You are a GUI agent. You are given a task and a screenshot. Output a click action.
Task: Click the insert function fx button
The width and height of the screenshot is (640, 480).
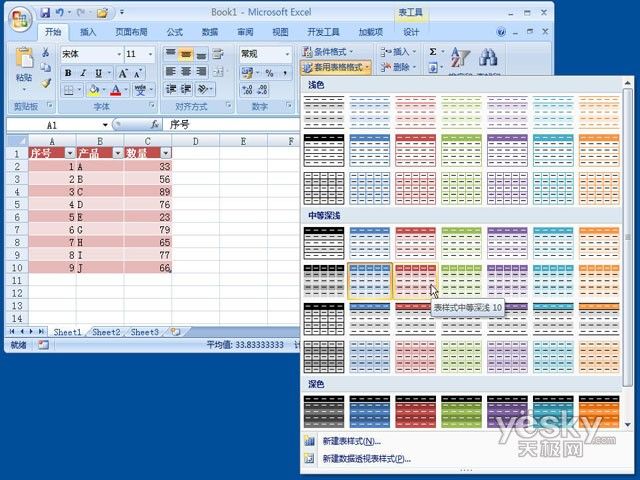(155, 124)
